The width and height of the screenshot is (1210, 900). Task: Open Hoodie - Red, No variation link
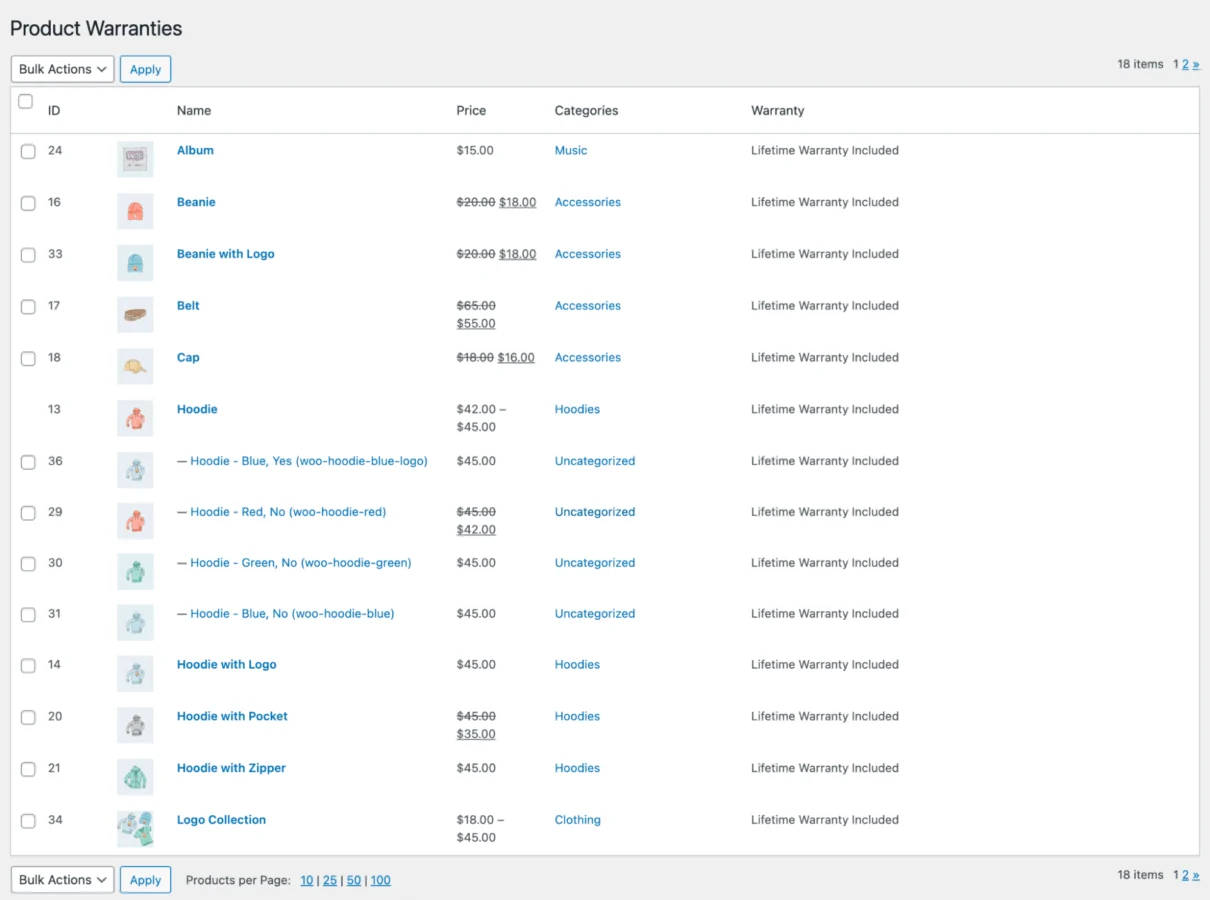tap(288, 512)
